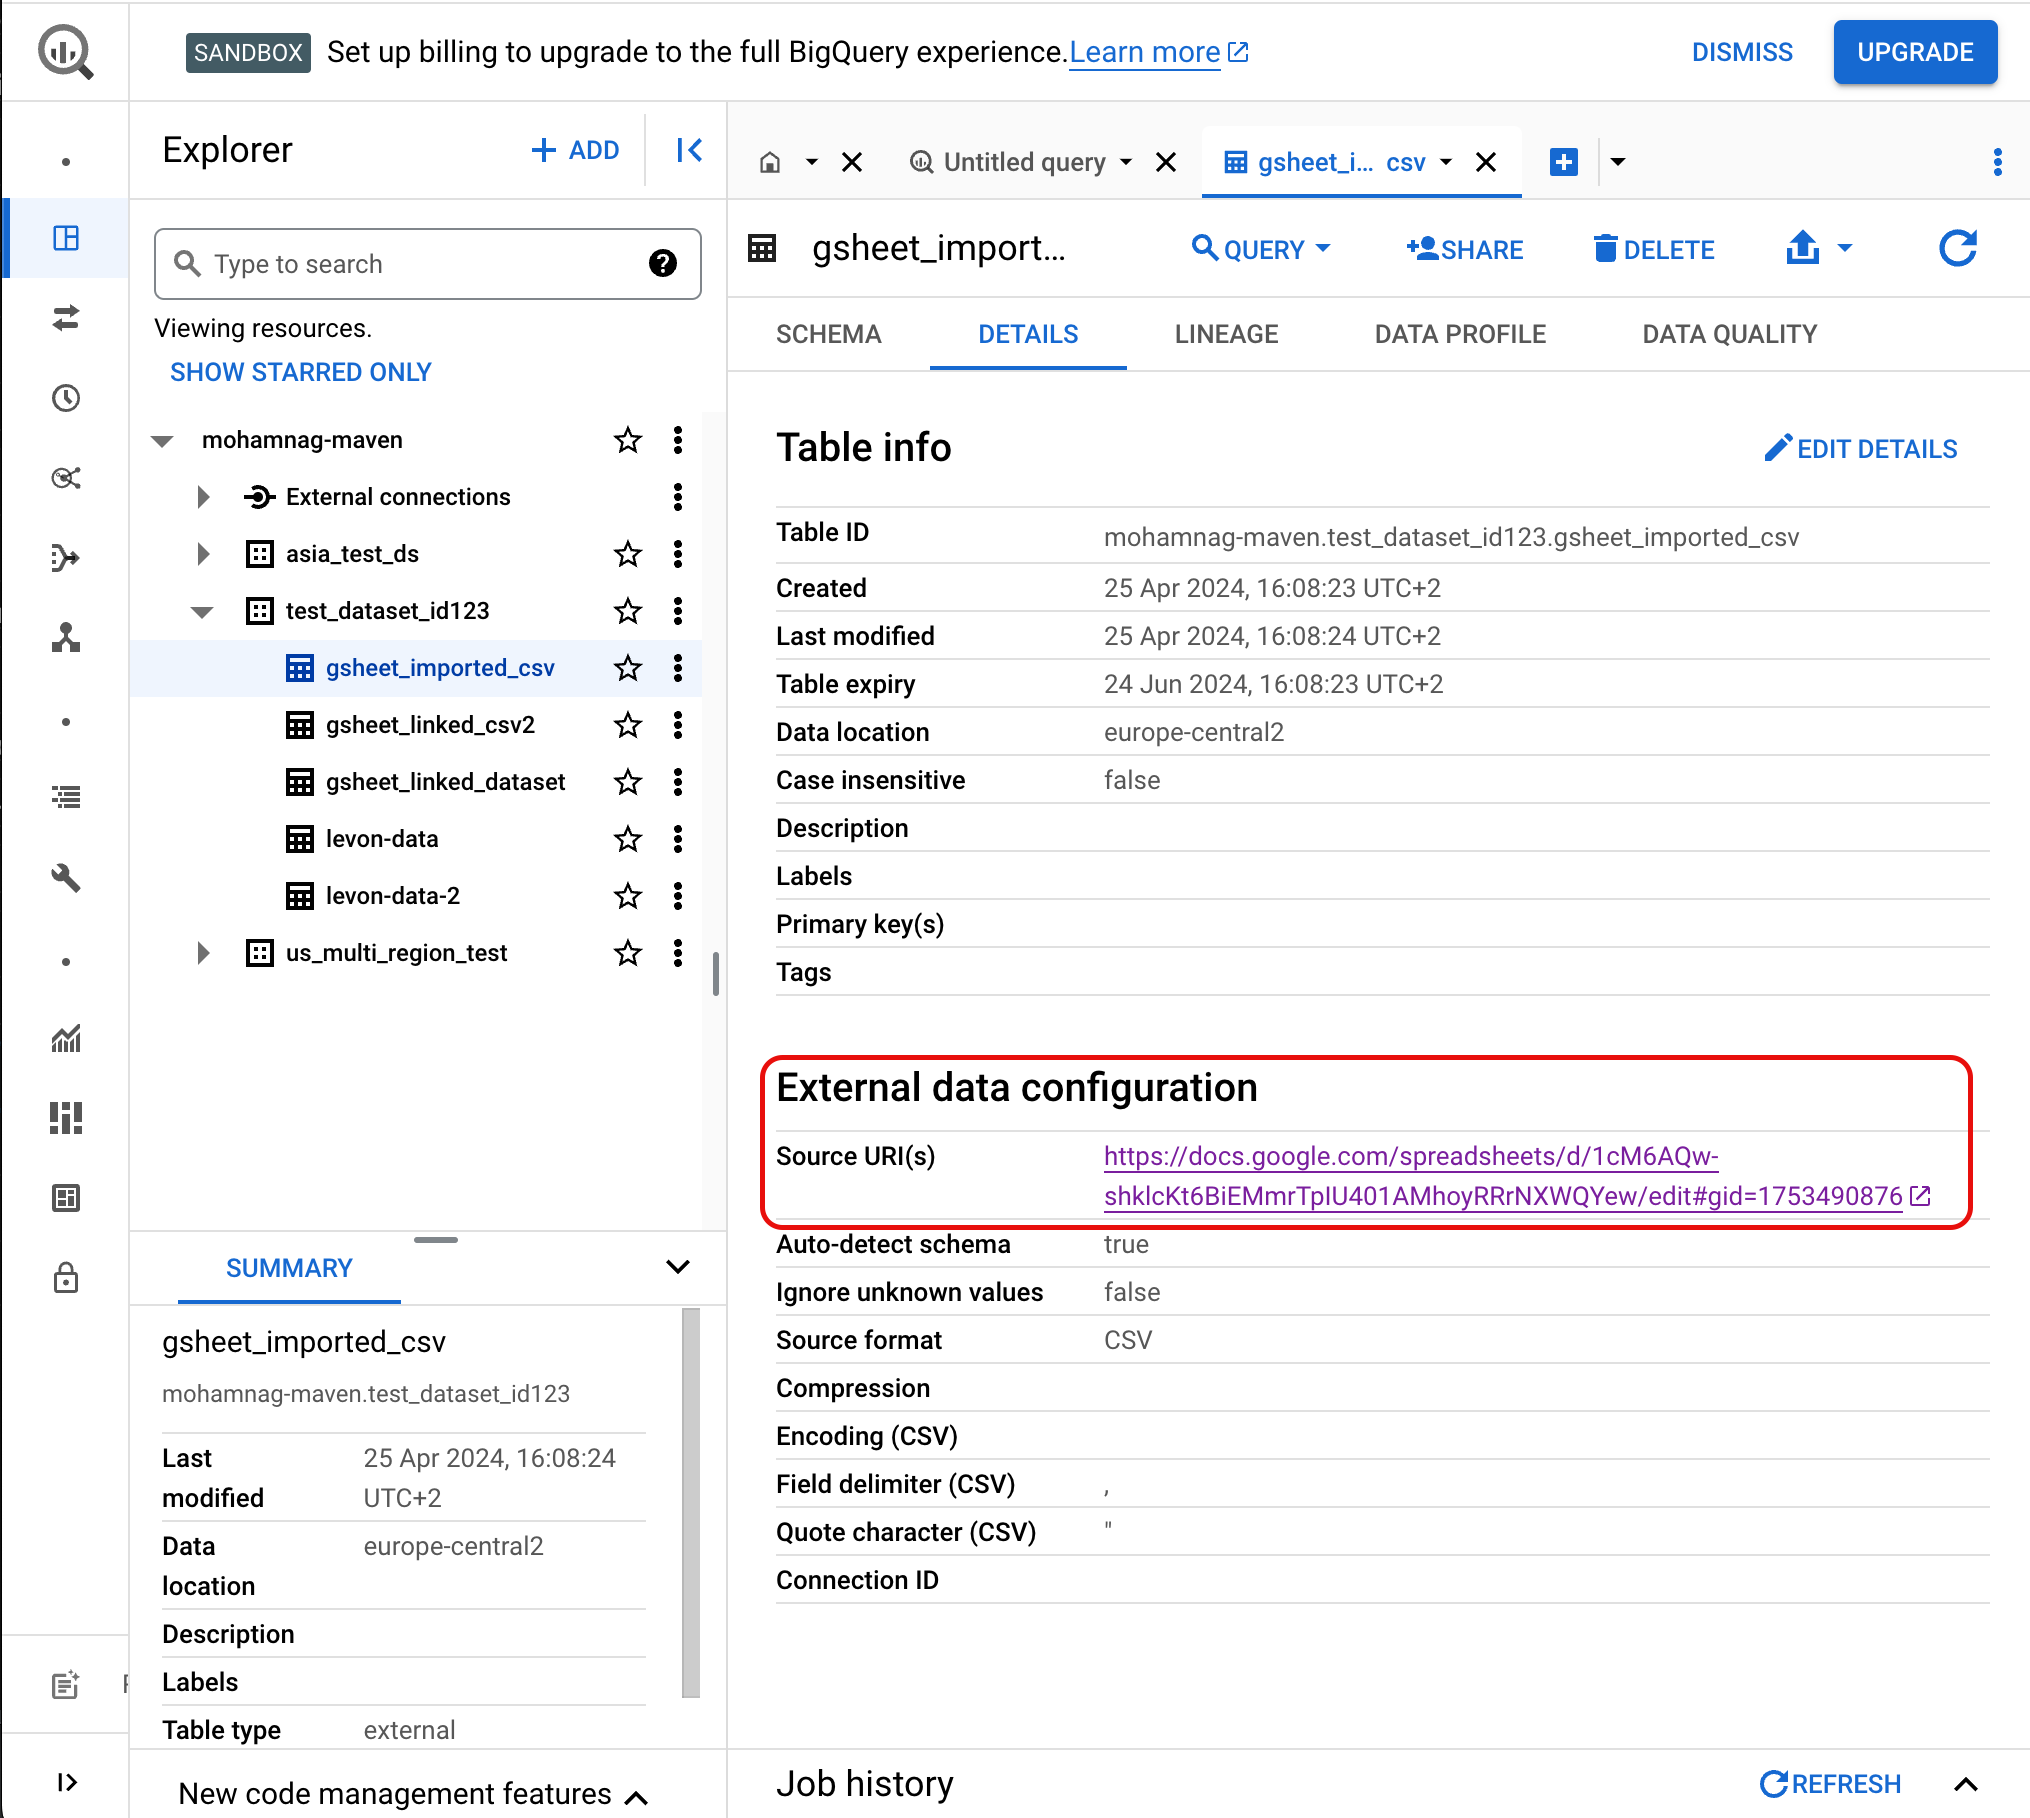Star the gsheet_imported_csv table
This screenshot has height=1818, width=2030.
click(x=628, y=668)
